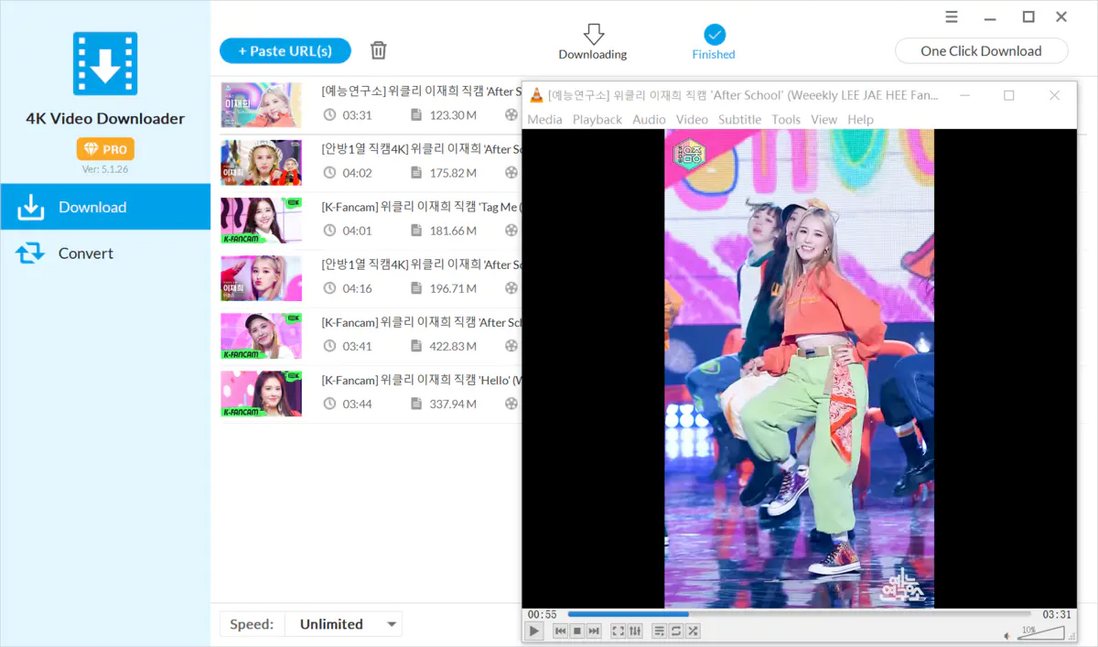Open thumbnail of the 04:16 196.71 M video
Image resolution: width=1098 pixels, height=647 pixels.
point(261,278)
